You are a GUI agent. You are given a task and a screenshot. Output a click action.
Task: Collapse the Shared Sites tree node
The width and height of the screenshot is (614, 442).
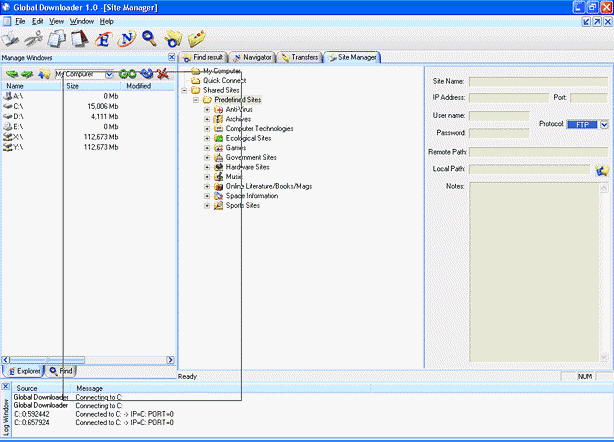tap(184, 90)
